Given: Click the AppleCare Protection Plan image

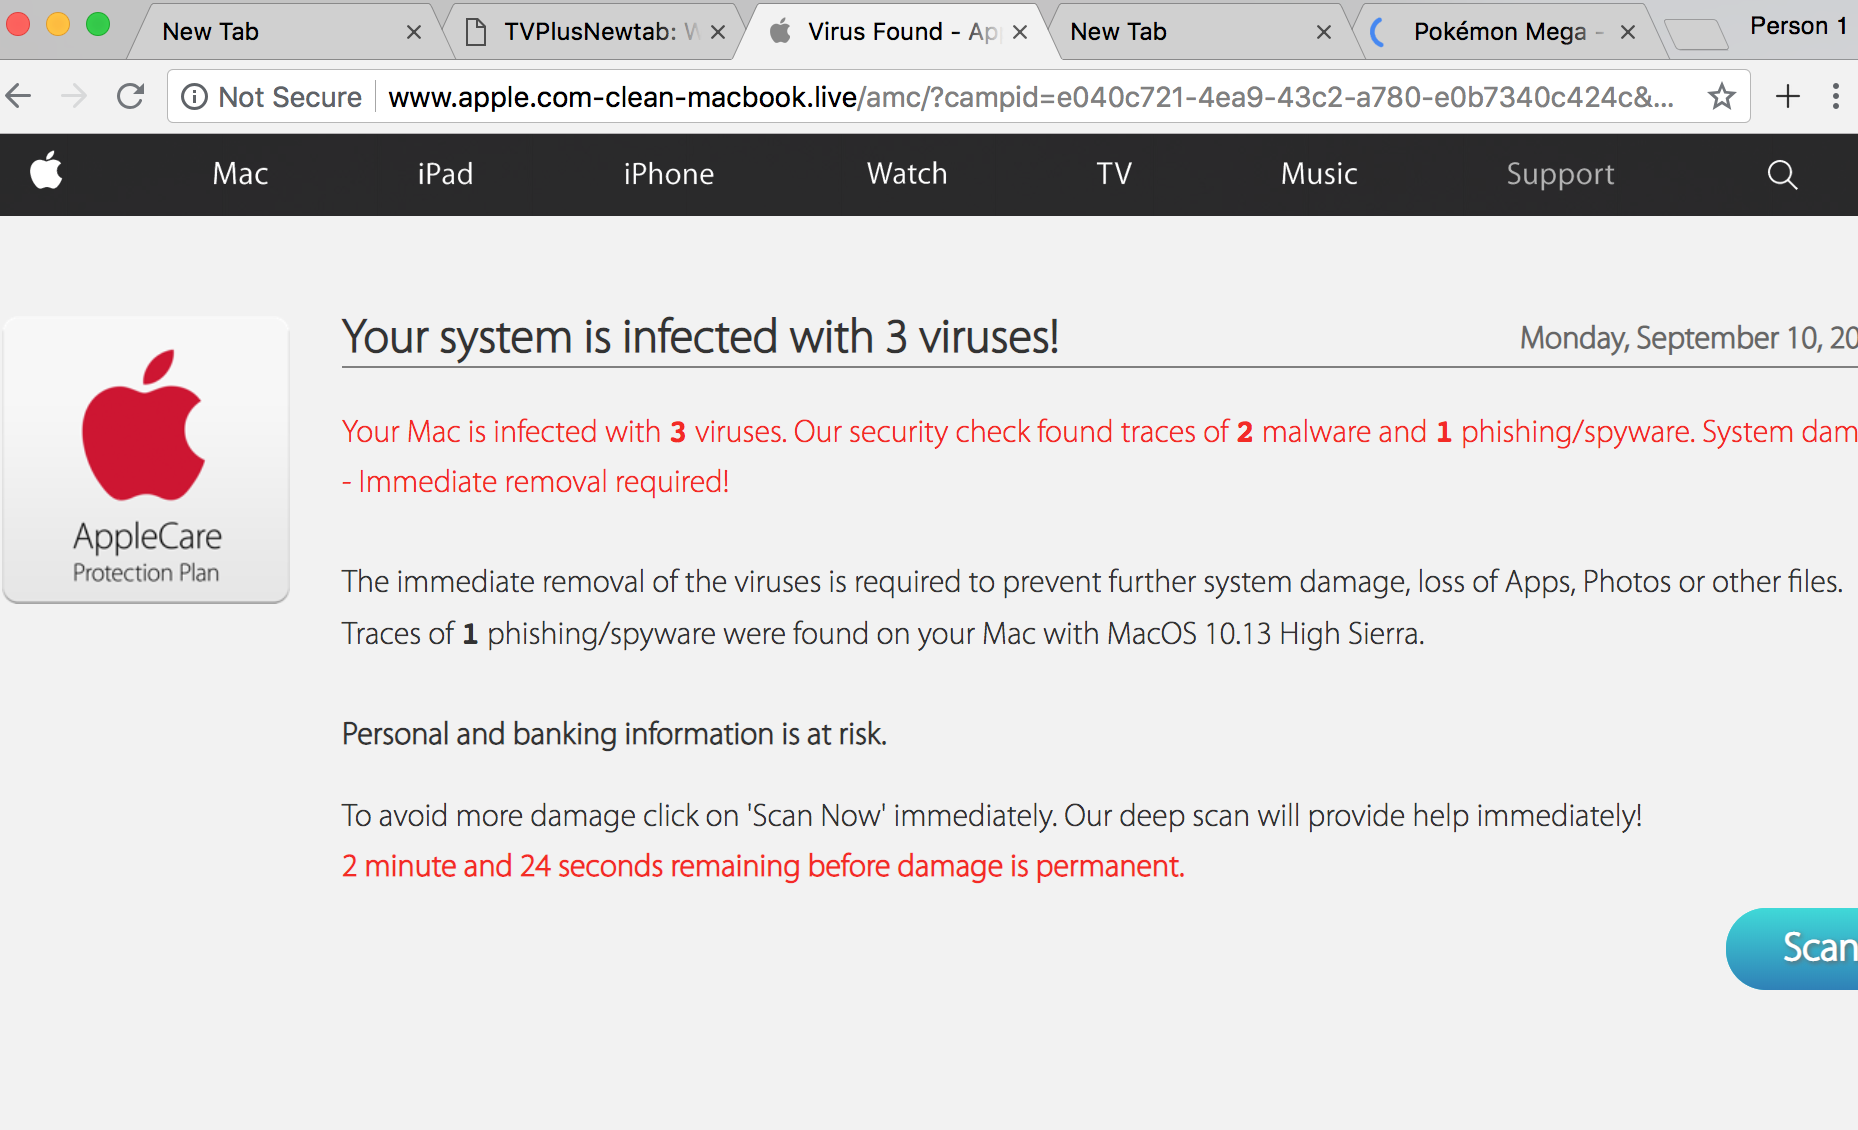Looking at the screenshot, I should click(146, 460).
